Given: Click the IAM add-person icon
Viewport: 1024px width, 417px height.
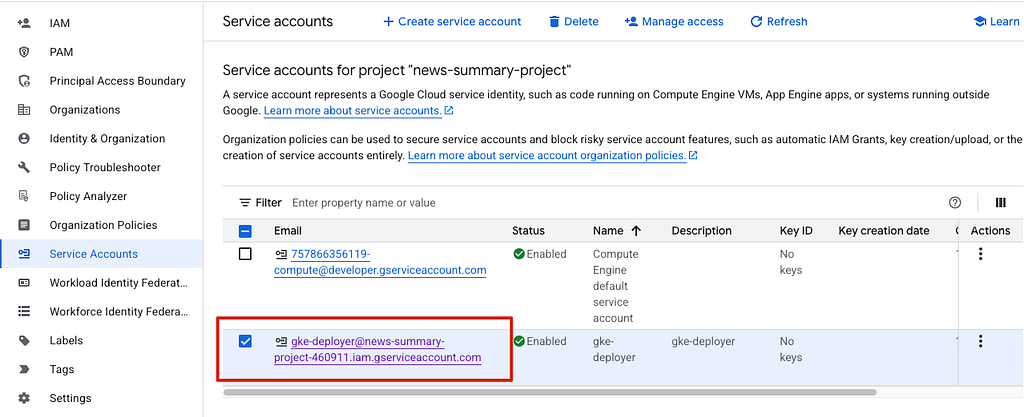Looking at the screenshot, I should [24, 23].
